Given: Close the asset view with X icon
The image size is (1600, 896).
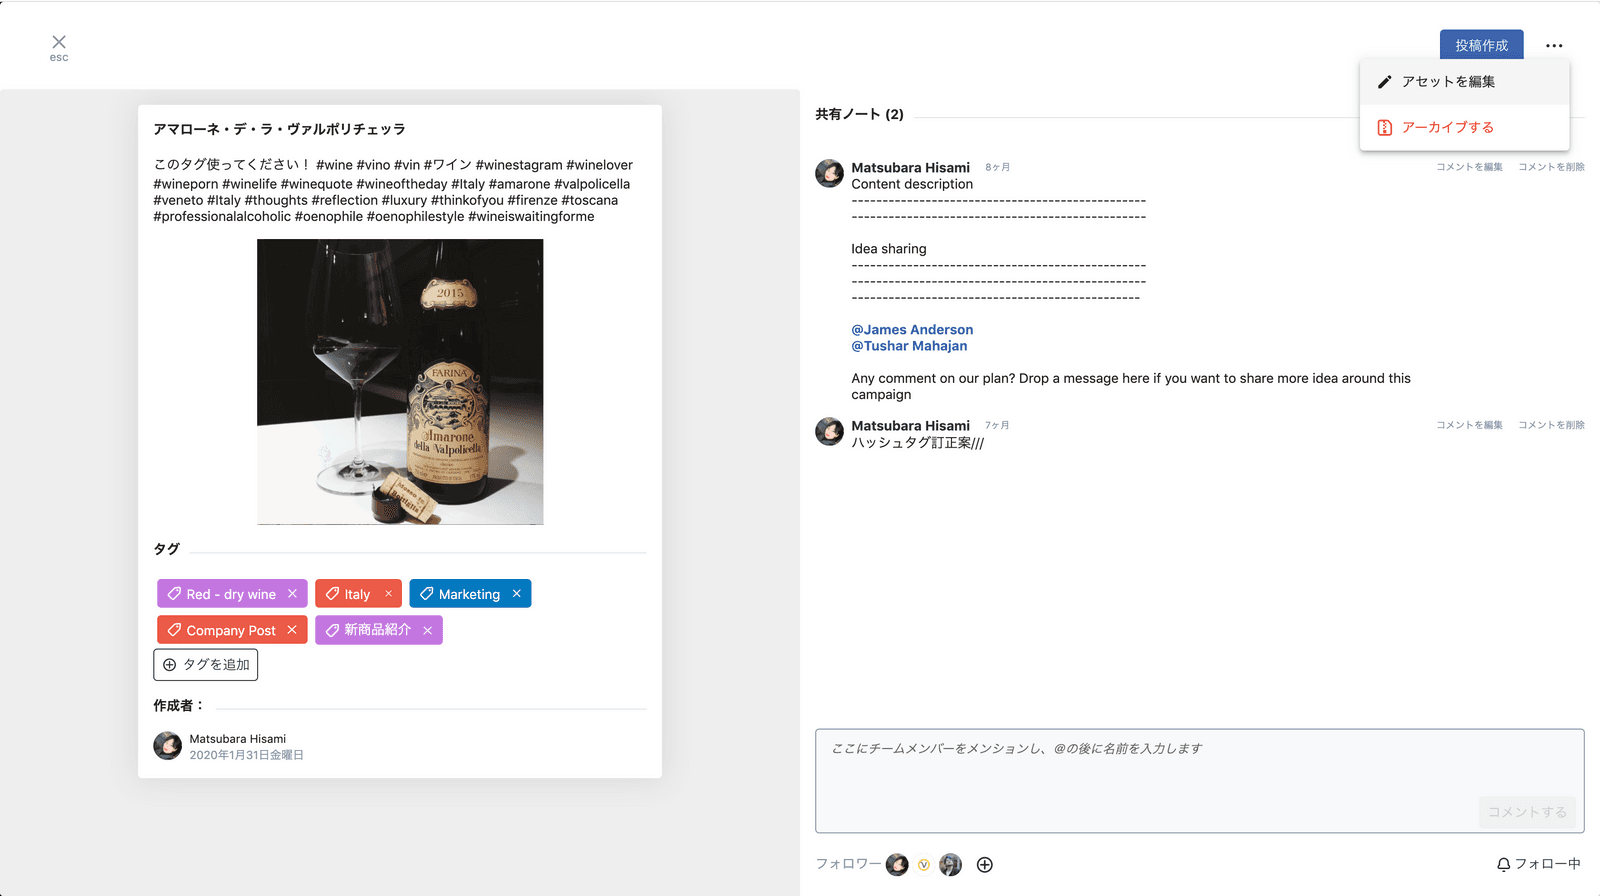Looking at the screenshot, I should (59, 42).
